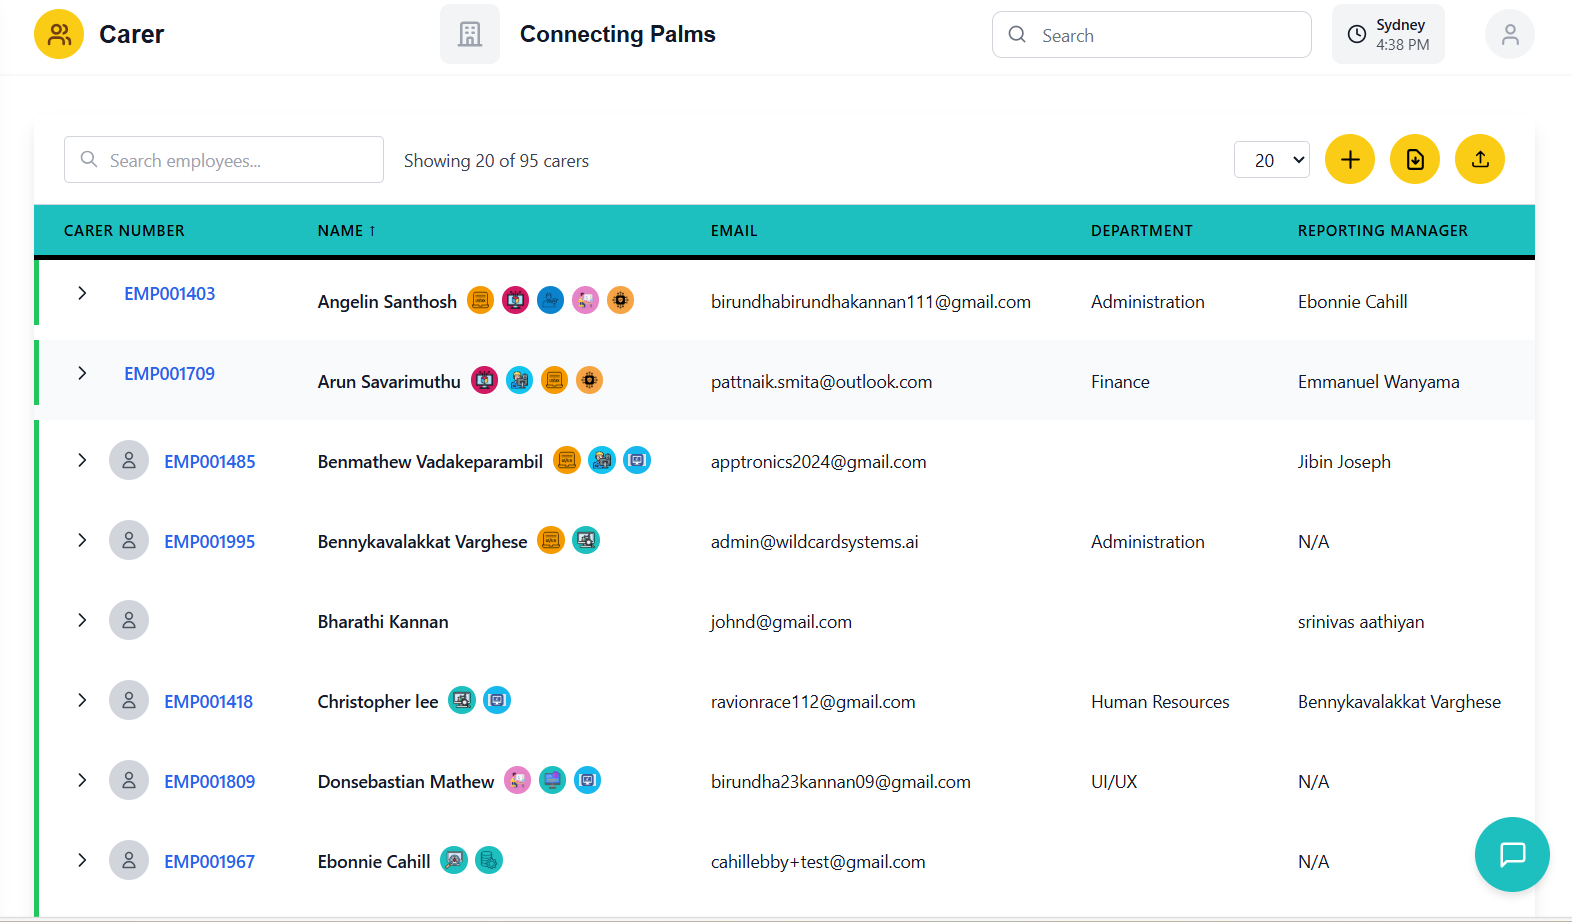This screenshot has width=1572, height=922.
Task: Focus the global Search box in header
Action: click(x=1151, y=35)
